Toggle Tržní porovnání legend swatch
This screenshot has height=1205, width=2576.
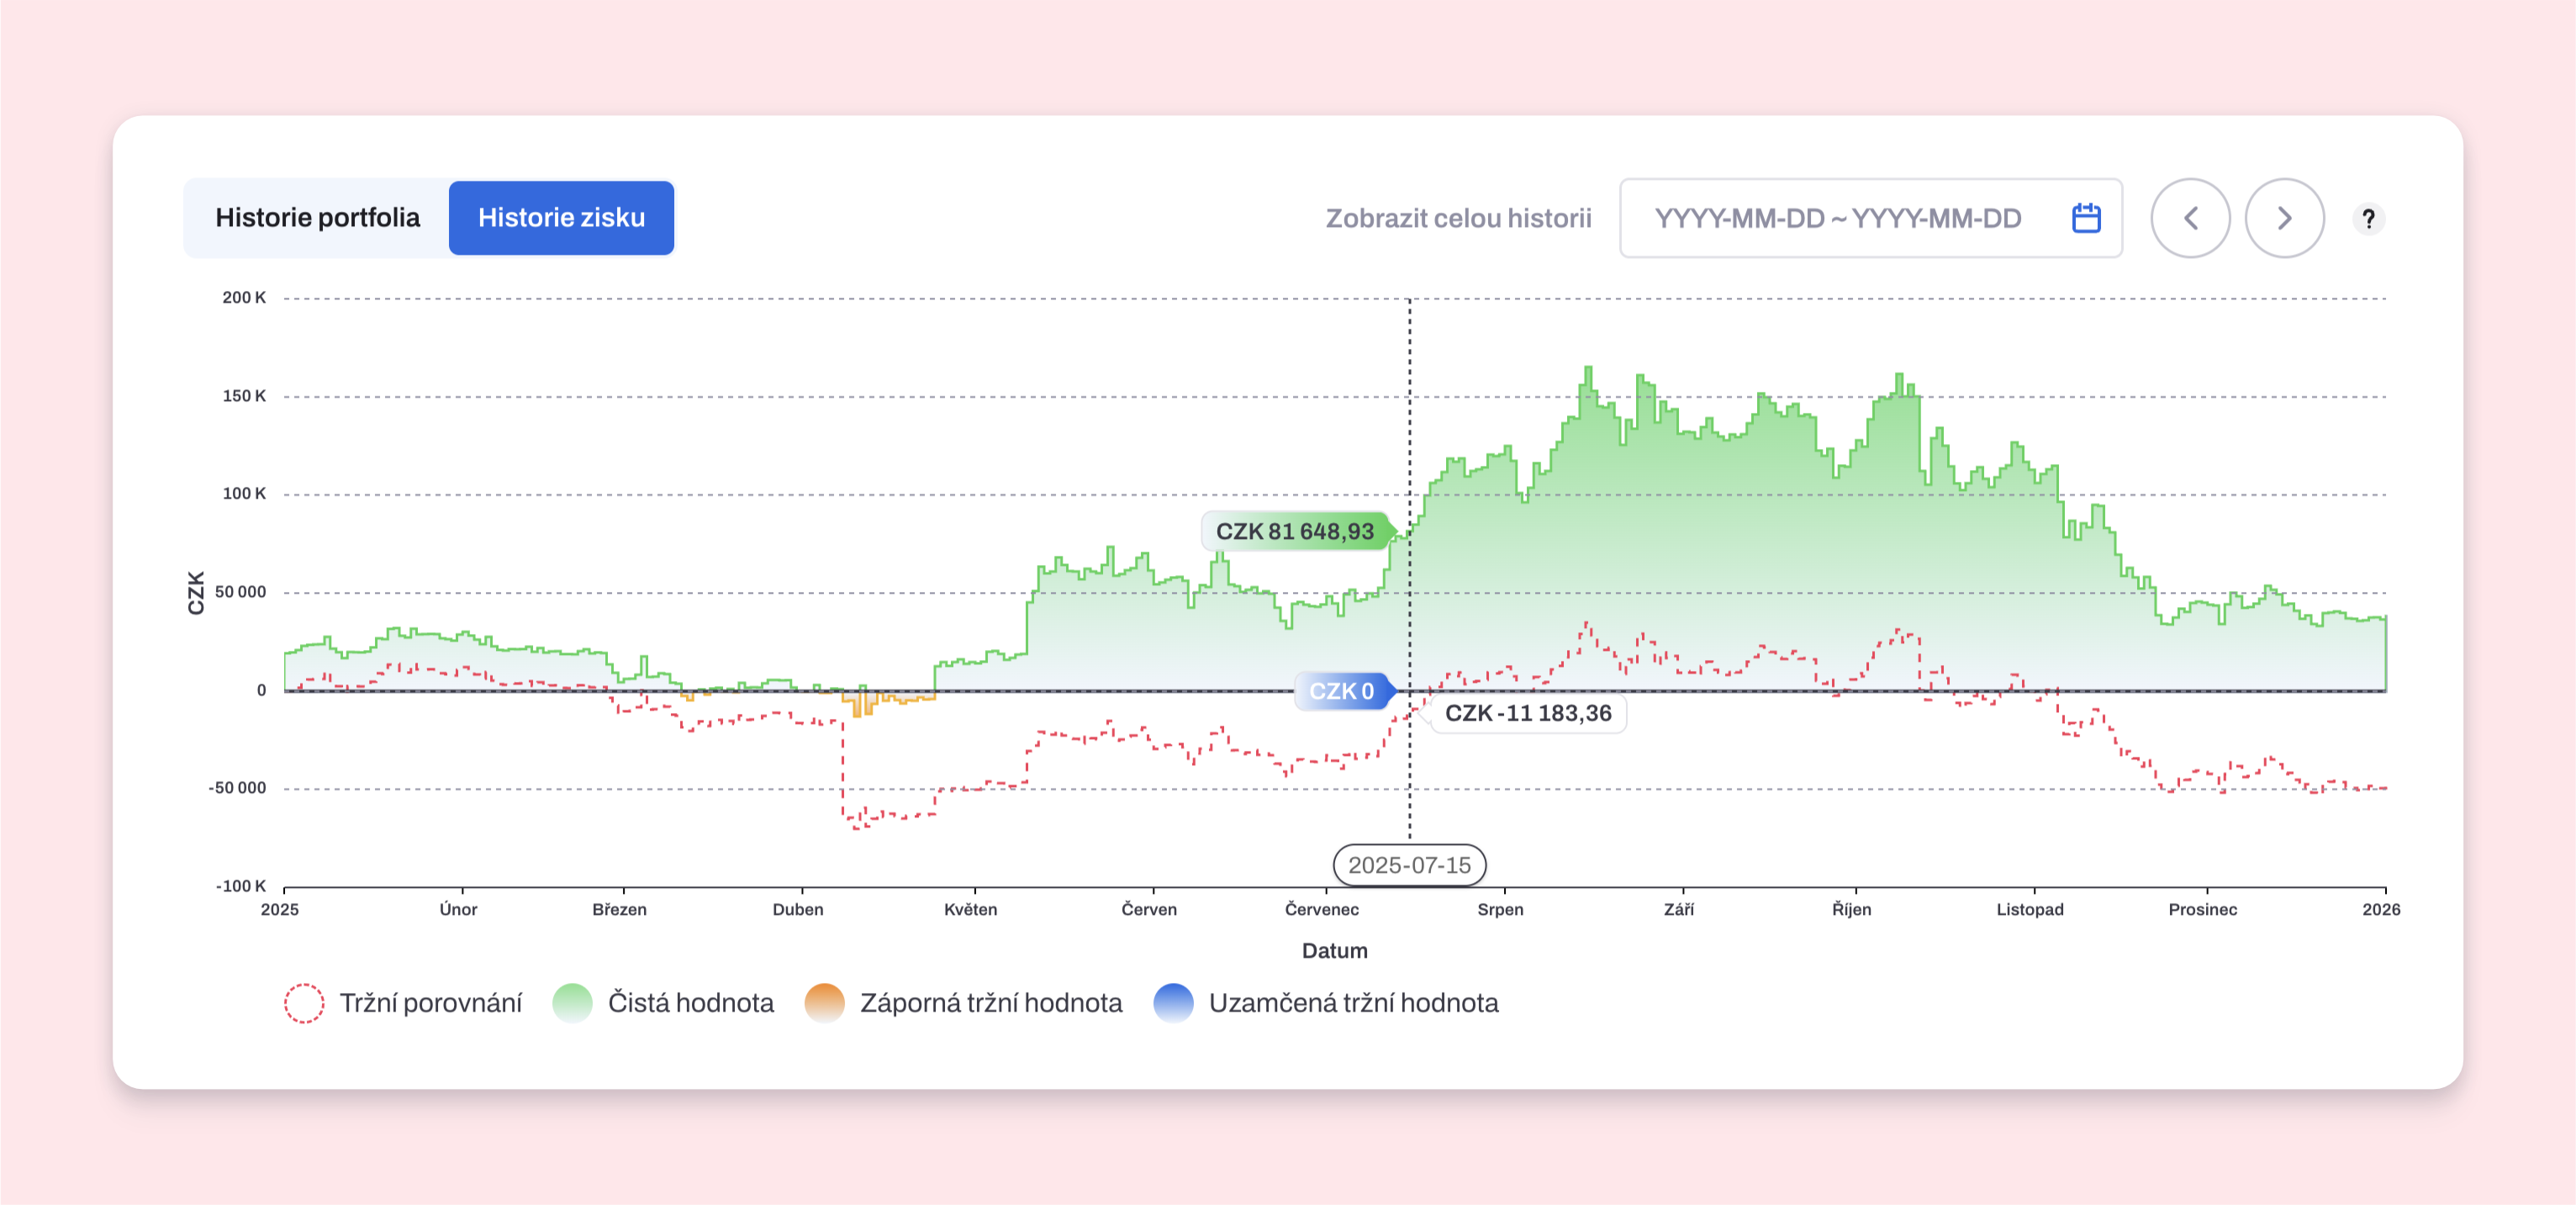click(x=304, y=1003)
